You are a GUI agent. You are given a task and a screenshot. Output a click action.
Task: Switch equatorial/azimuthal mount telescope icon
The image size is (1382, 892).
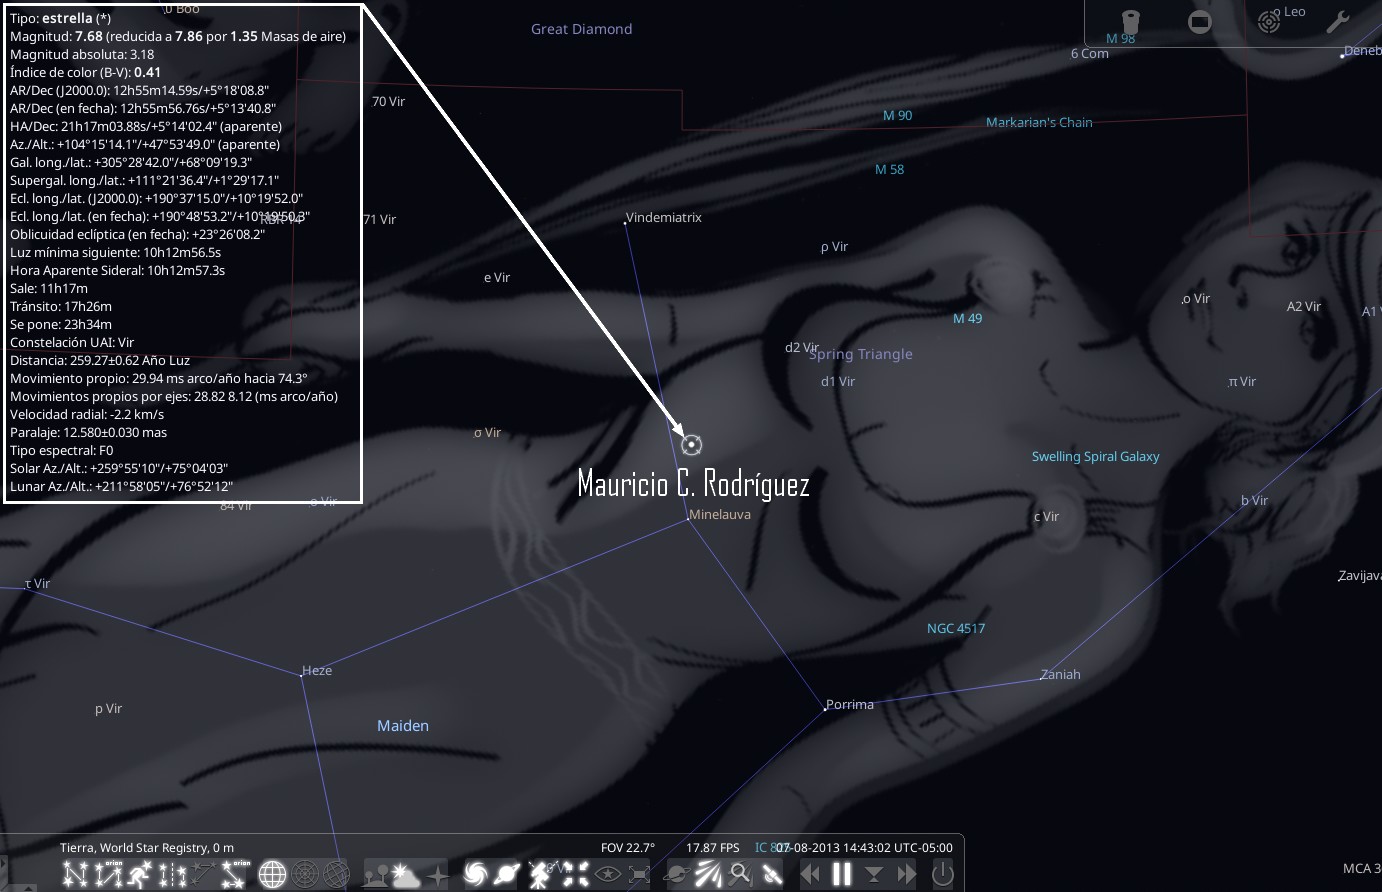(x=540, y=875)
